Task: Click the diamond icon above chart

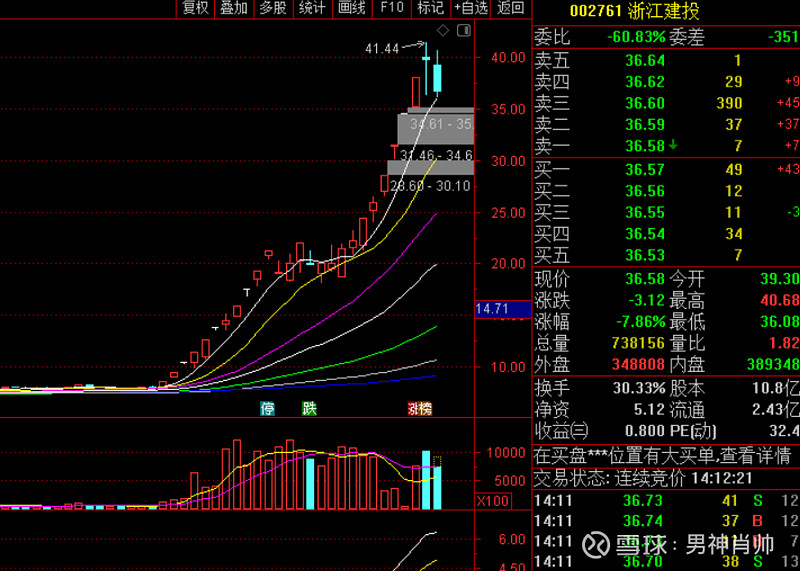Action: click(x=443, y=31)
